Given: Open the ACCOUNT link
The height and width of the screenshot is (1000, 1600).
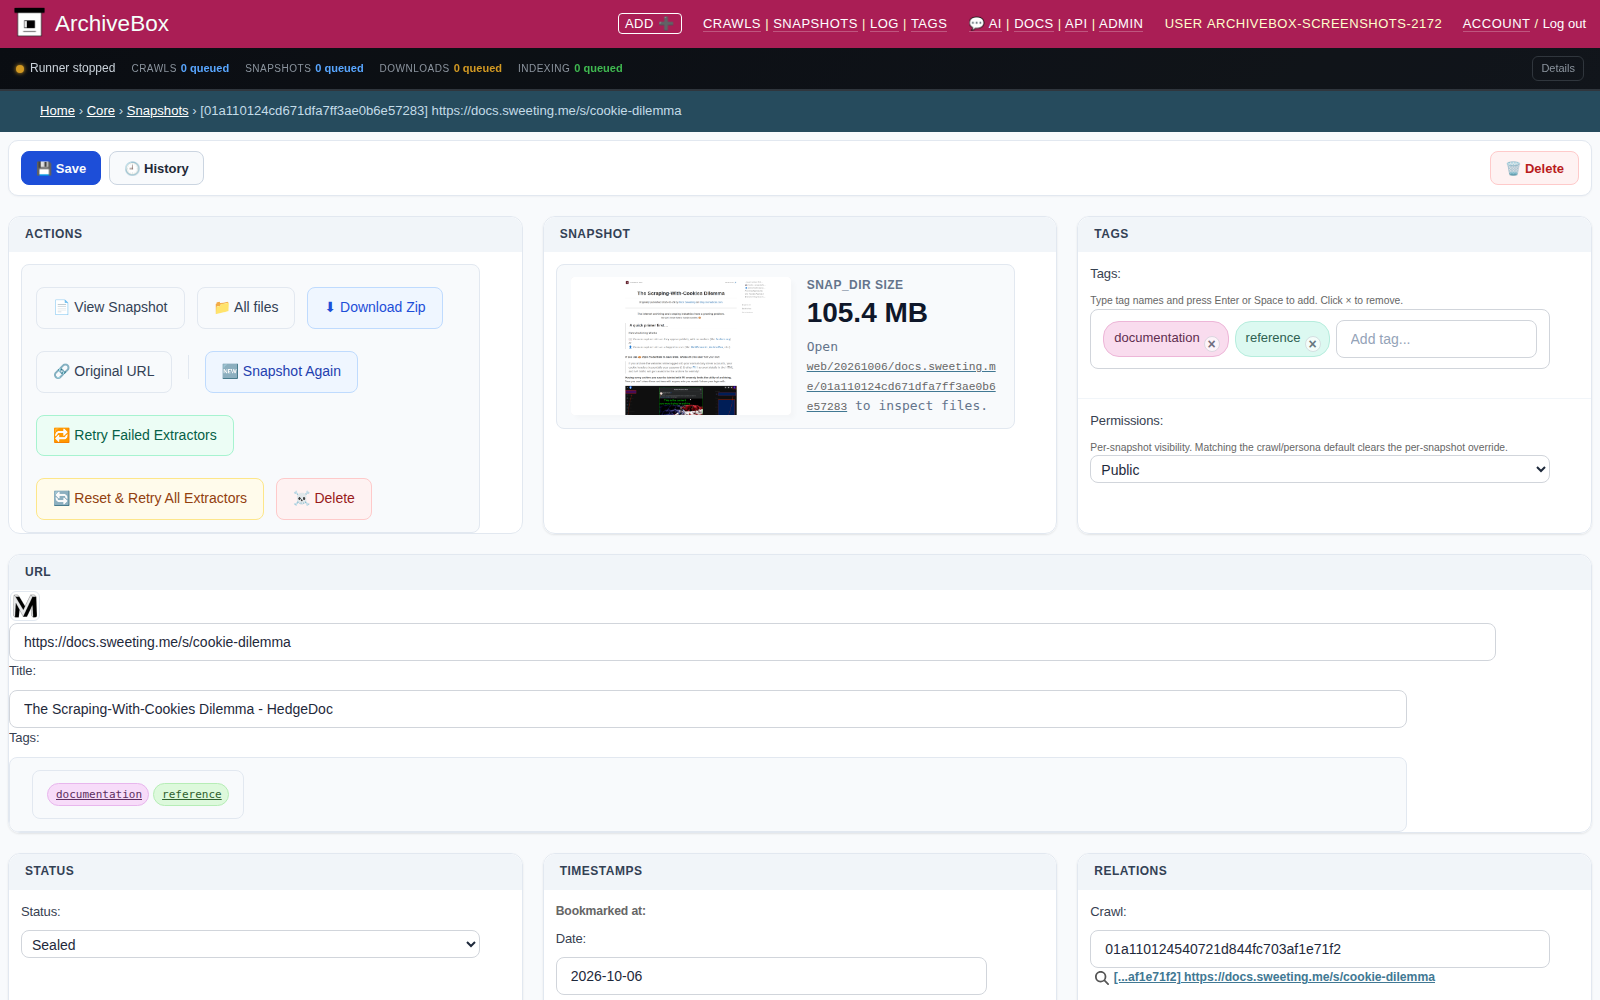Looking at the screenshot, I should pyautogui.click(x=1496, y=24).
